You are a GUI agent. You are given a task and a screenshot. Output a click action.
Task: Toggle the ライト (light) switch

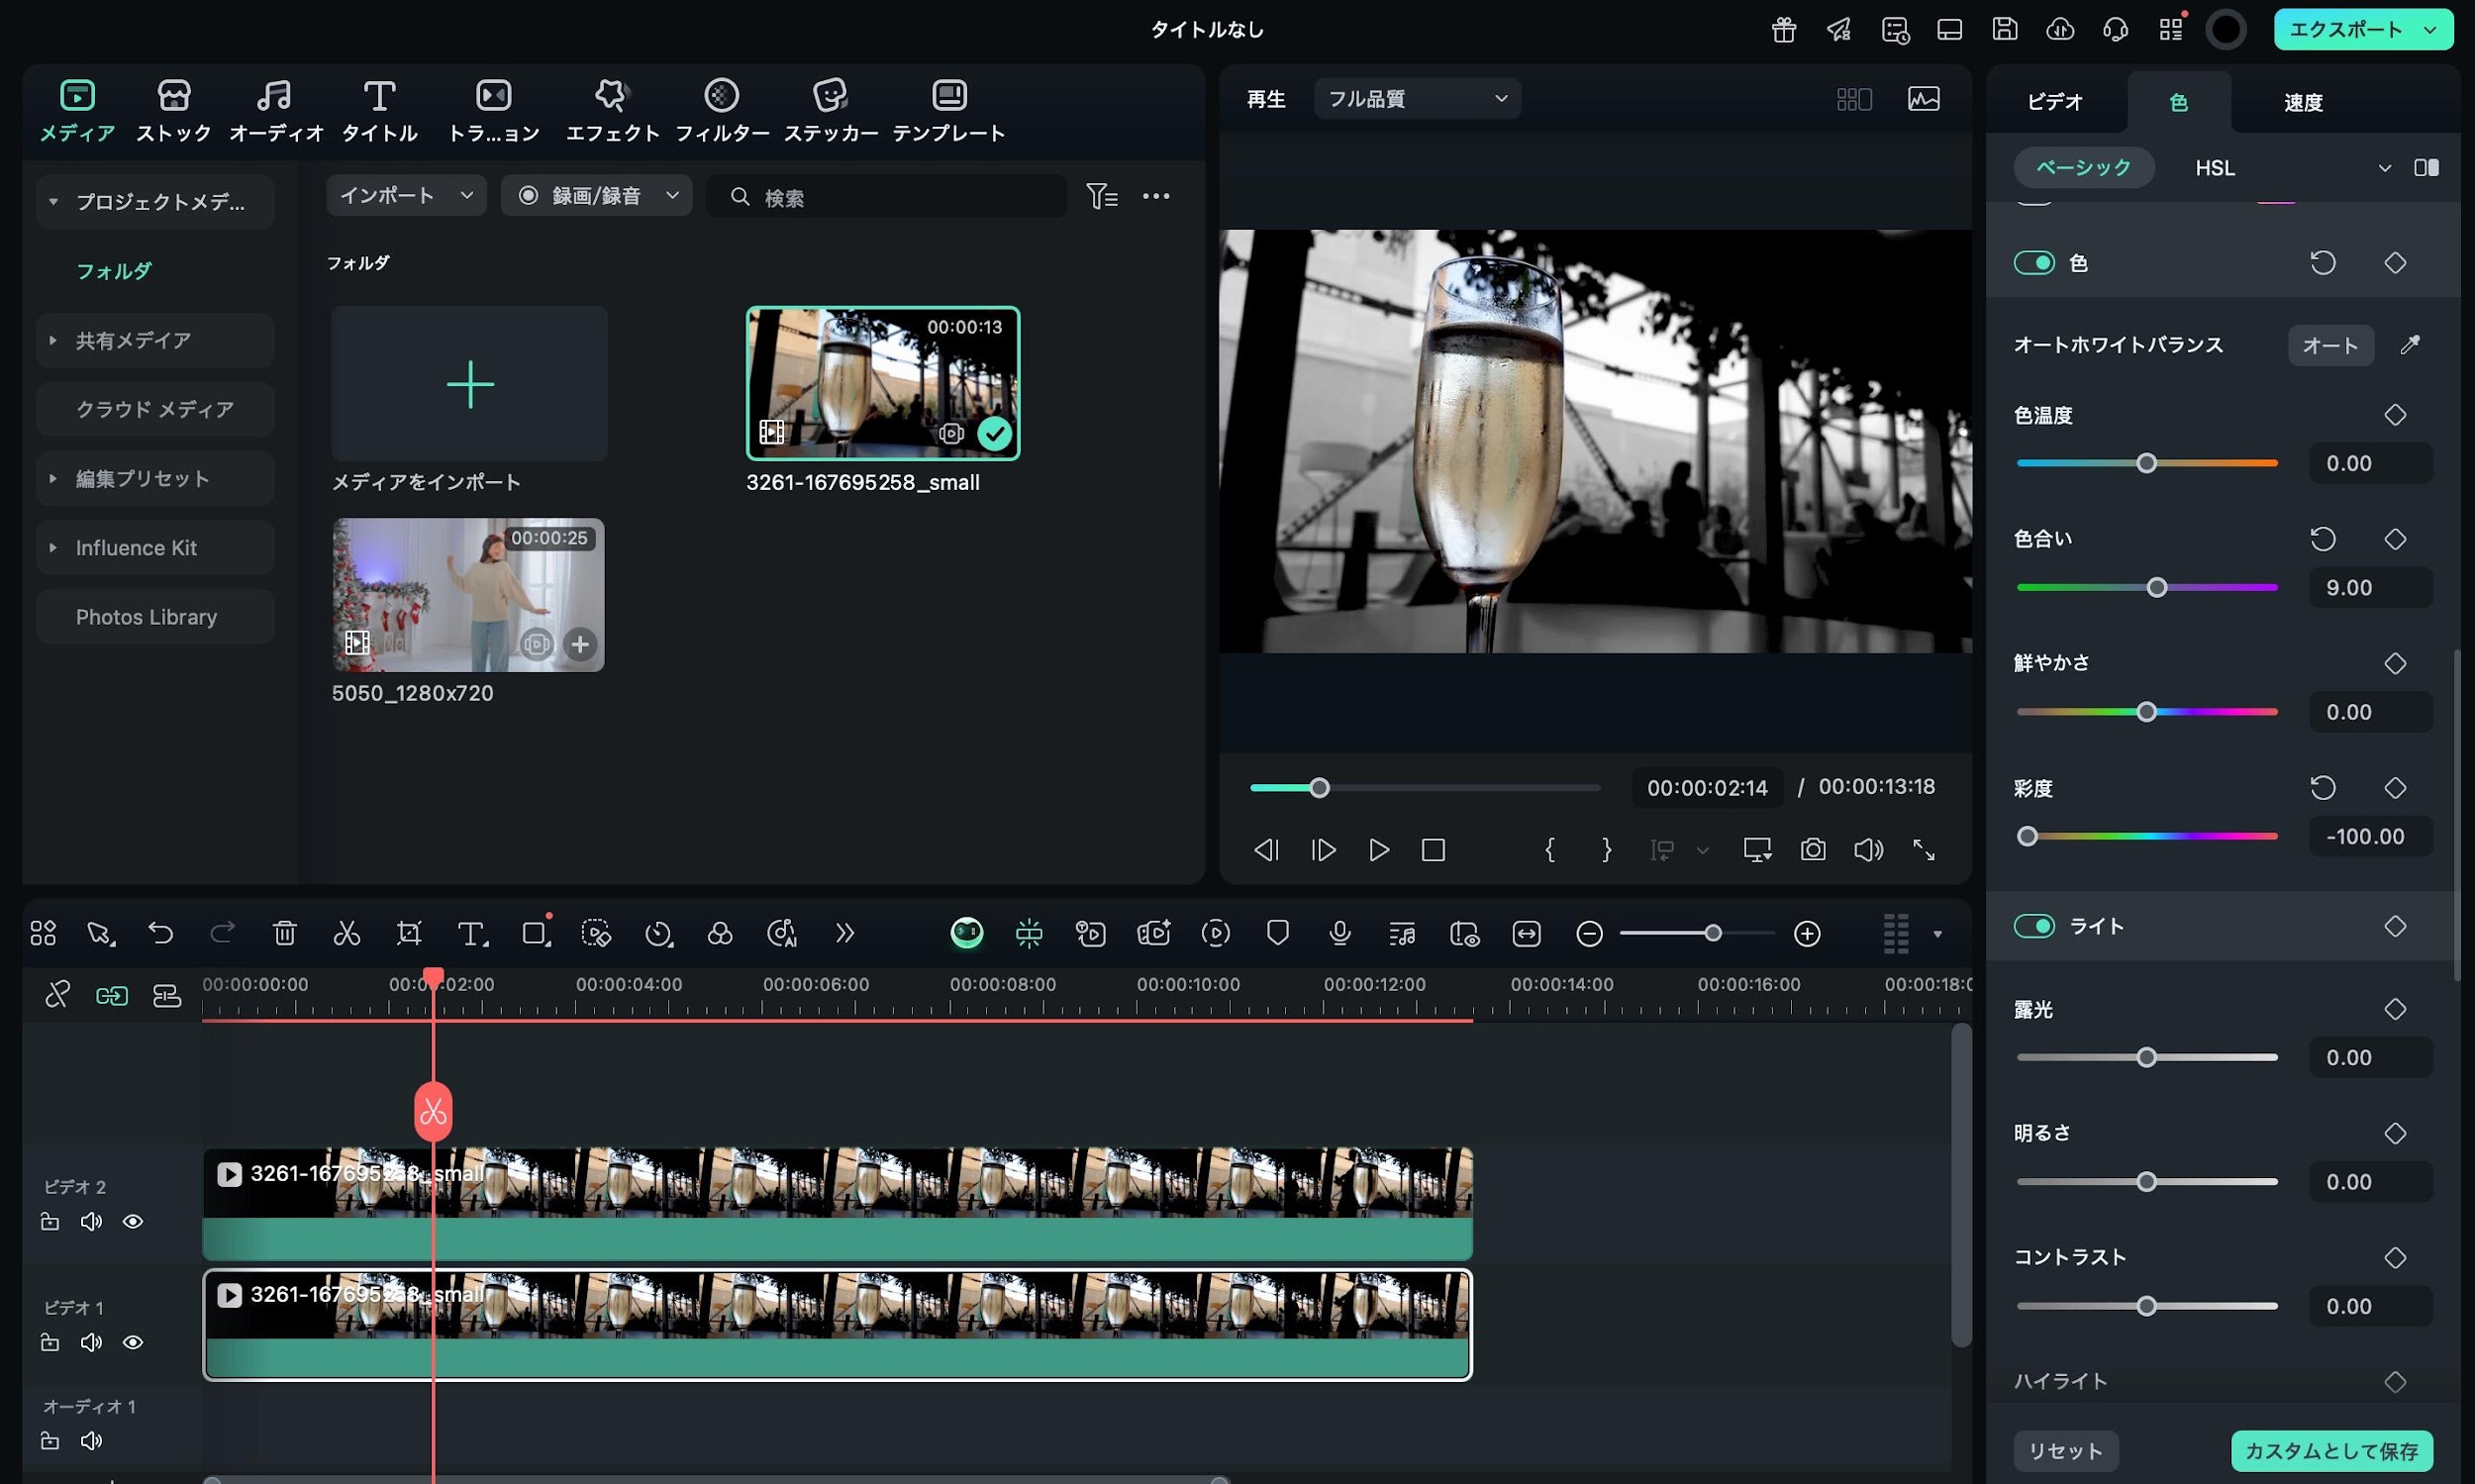pyautogui.click(x=2034, y=926)
